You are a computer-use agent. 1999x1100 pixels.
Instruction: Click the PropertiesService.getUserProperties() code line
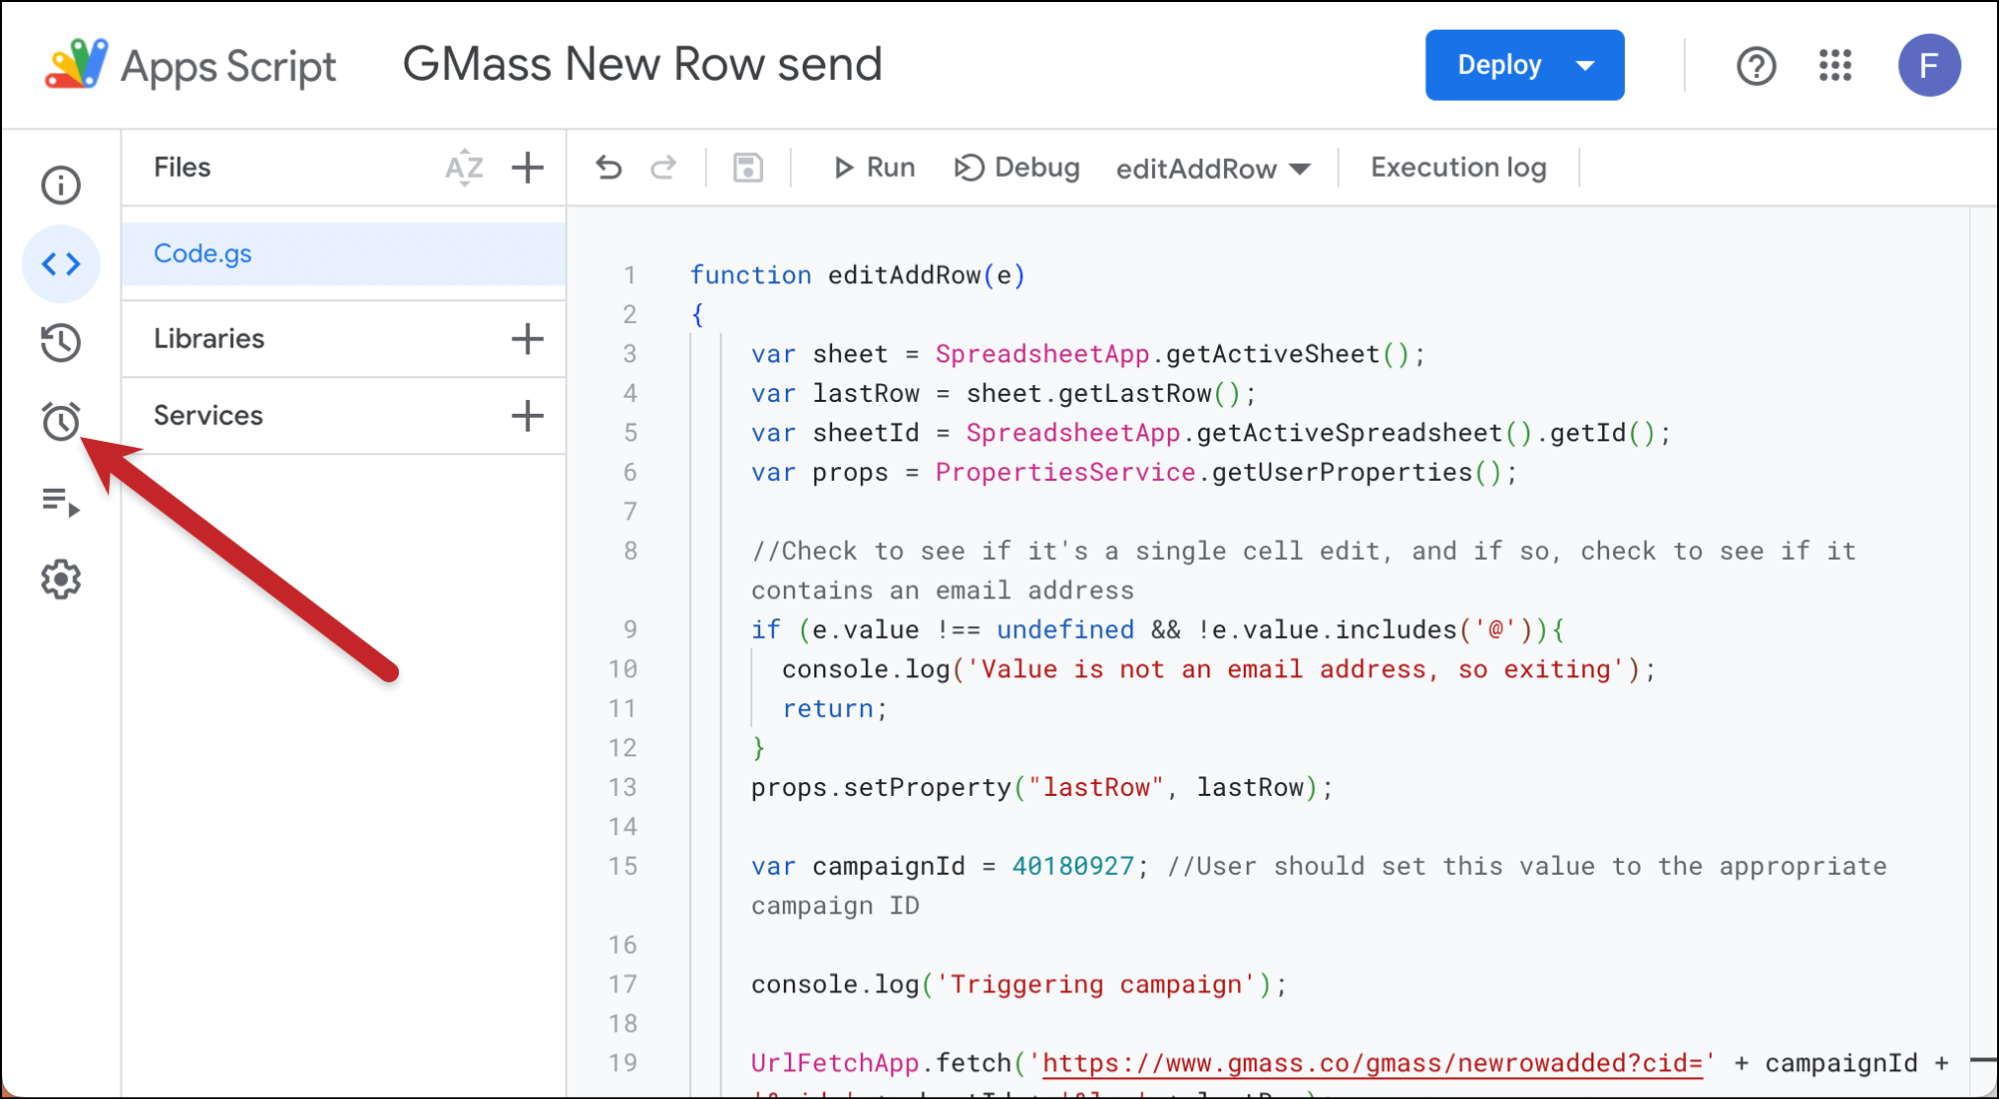(x=1134, y=473)
